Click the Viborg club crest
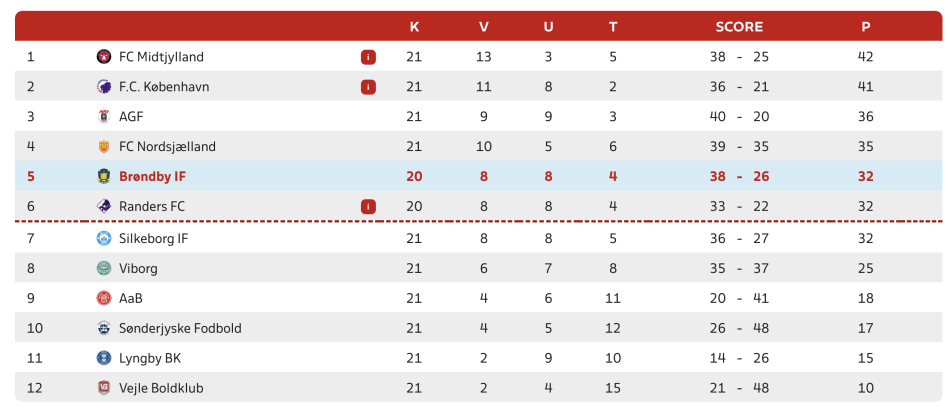 (x=104, y=268)
